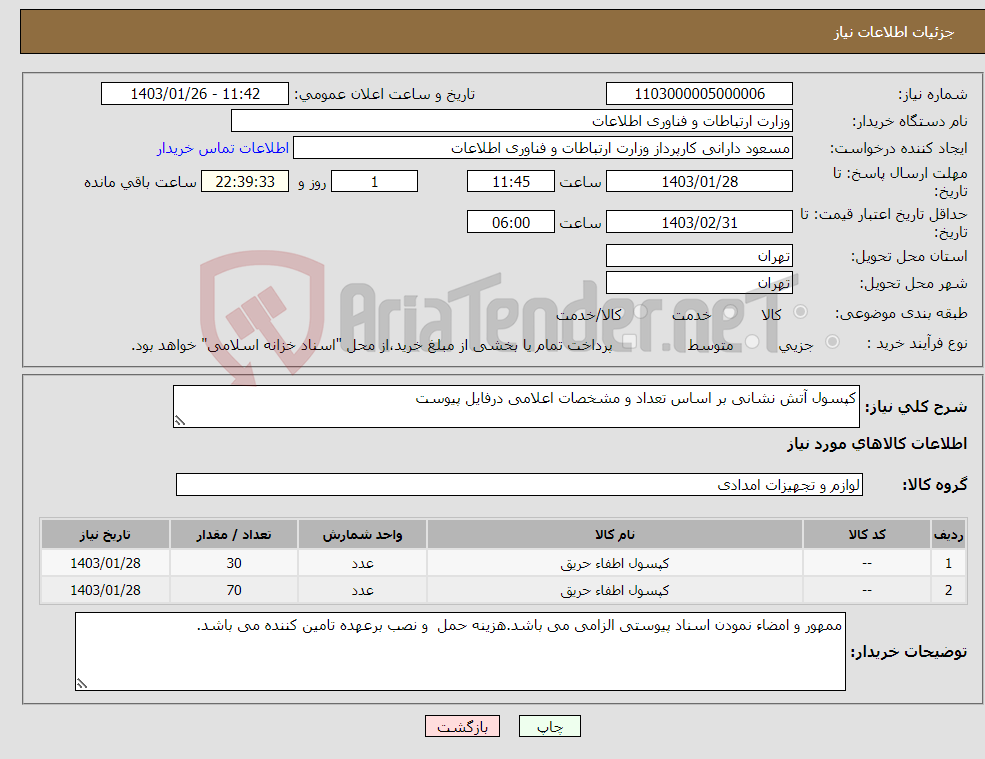Image resolution: width=985 pixels, height=759 pixels.
Task: Click row number 1 cell
Action: click(x=949, y=564)
